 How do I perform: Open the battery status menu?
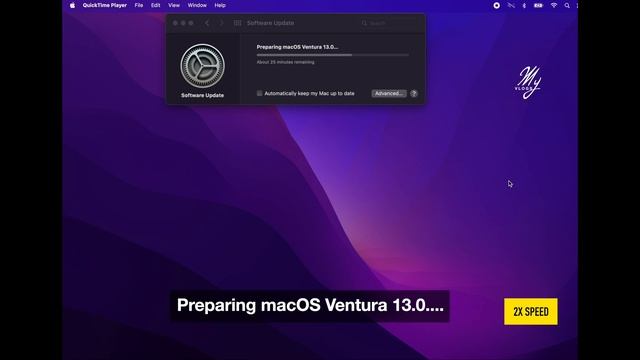coord(538,5)
